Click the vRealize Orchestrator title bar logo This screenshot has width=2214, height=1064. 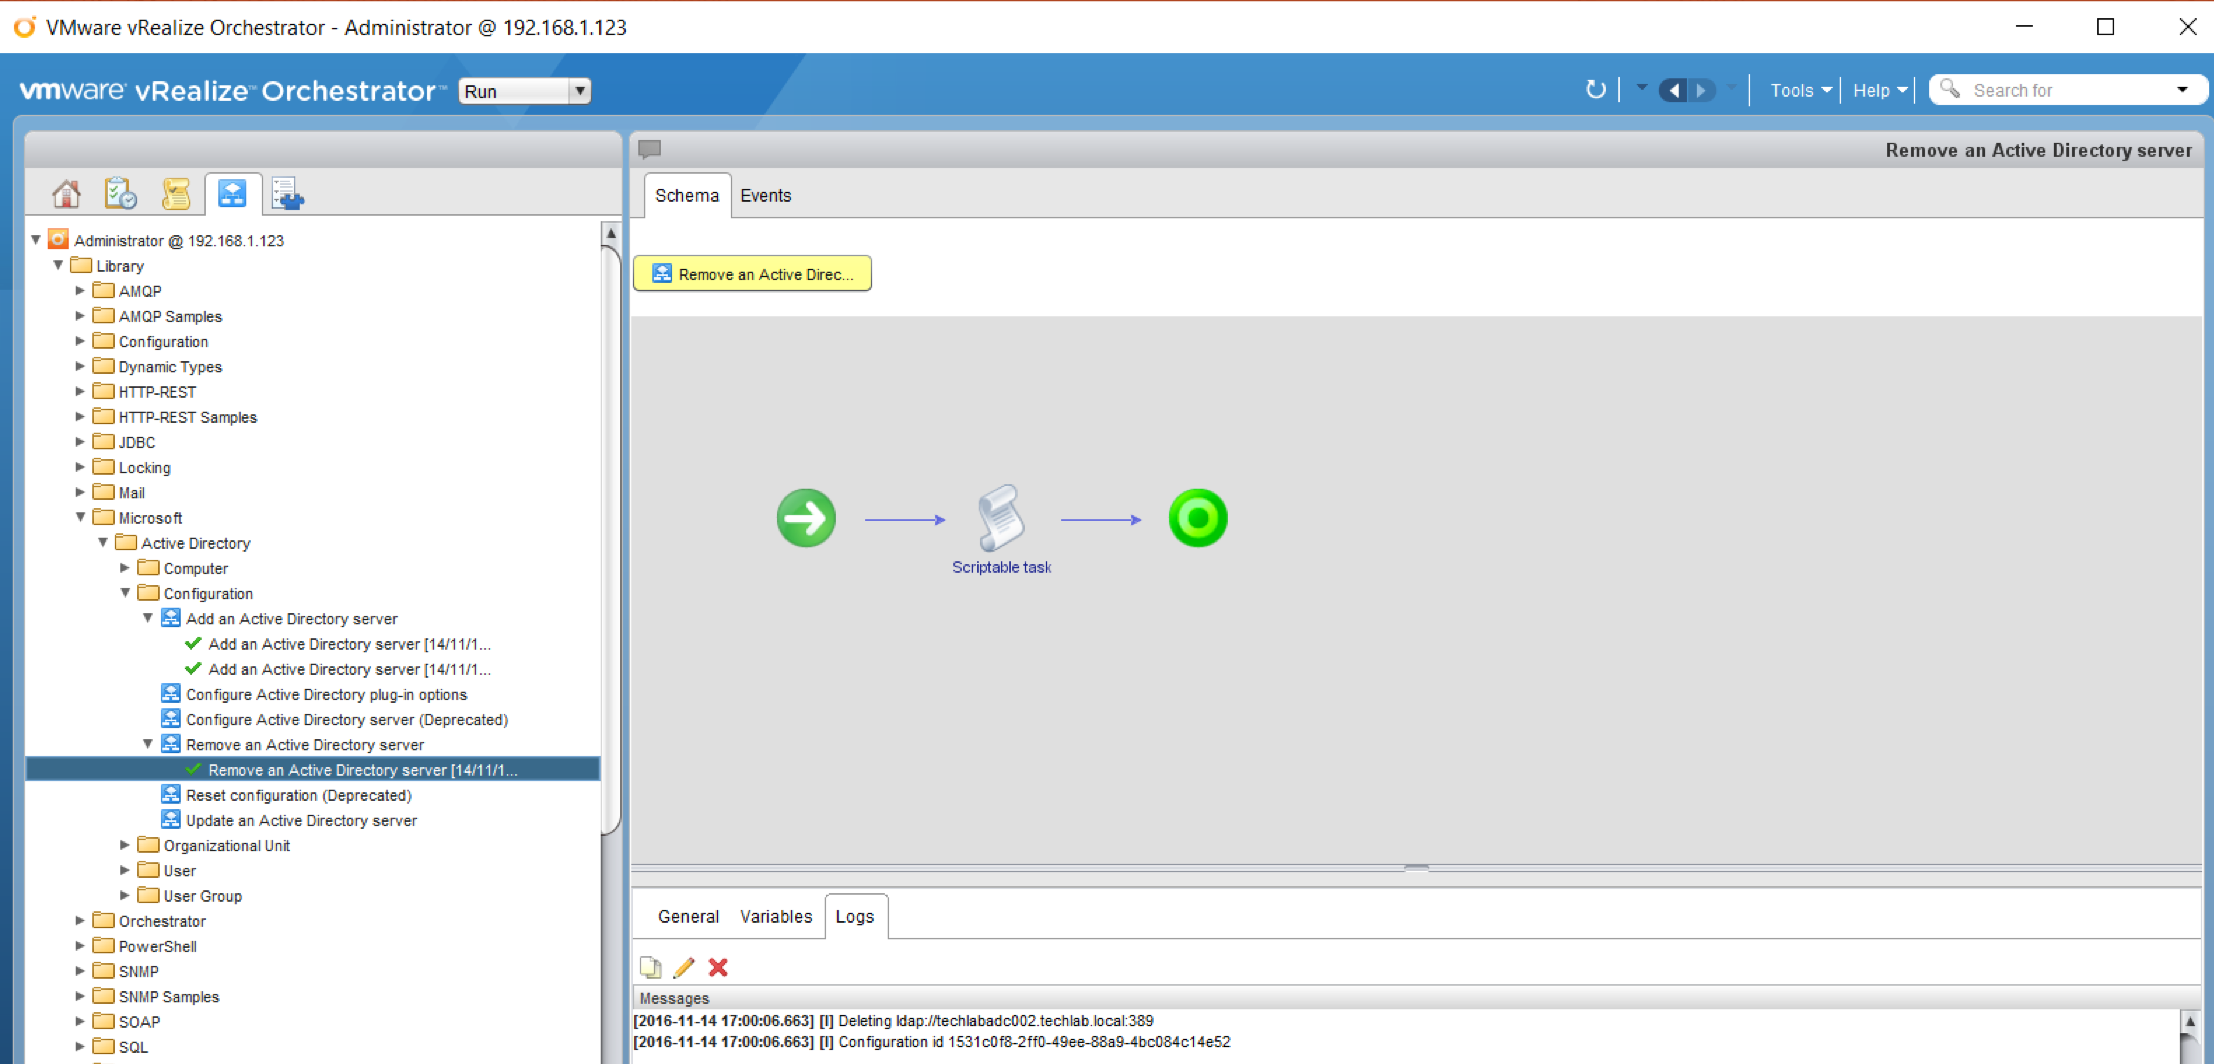point(24,27)
